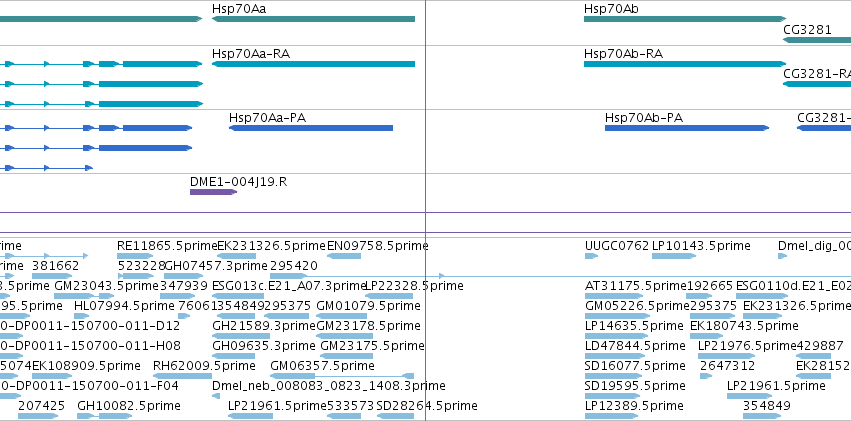Click the Hsp70Ab-RA transcript bar
The height and width of the screenshot is (421, 851).
click(x=685, y=64)
